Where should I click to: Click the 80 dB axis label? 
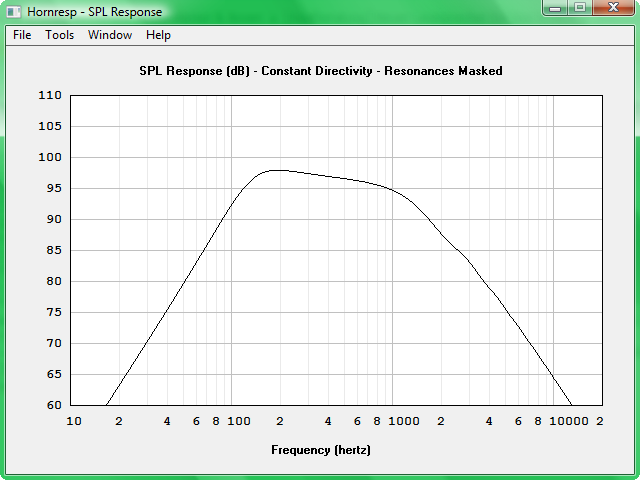pyautogui.click(x=54, y=281)
